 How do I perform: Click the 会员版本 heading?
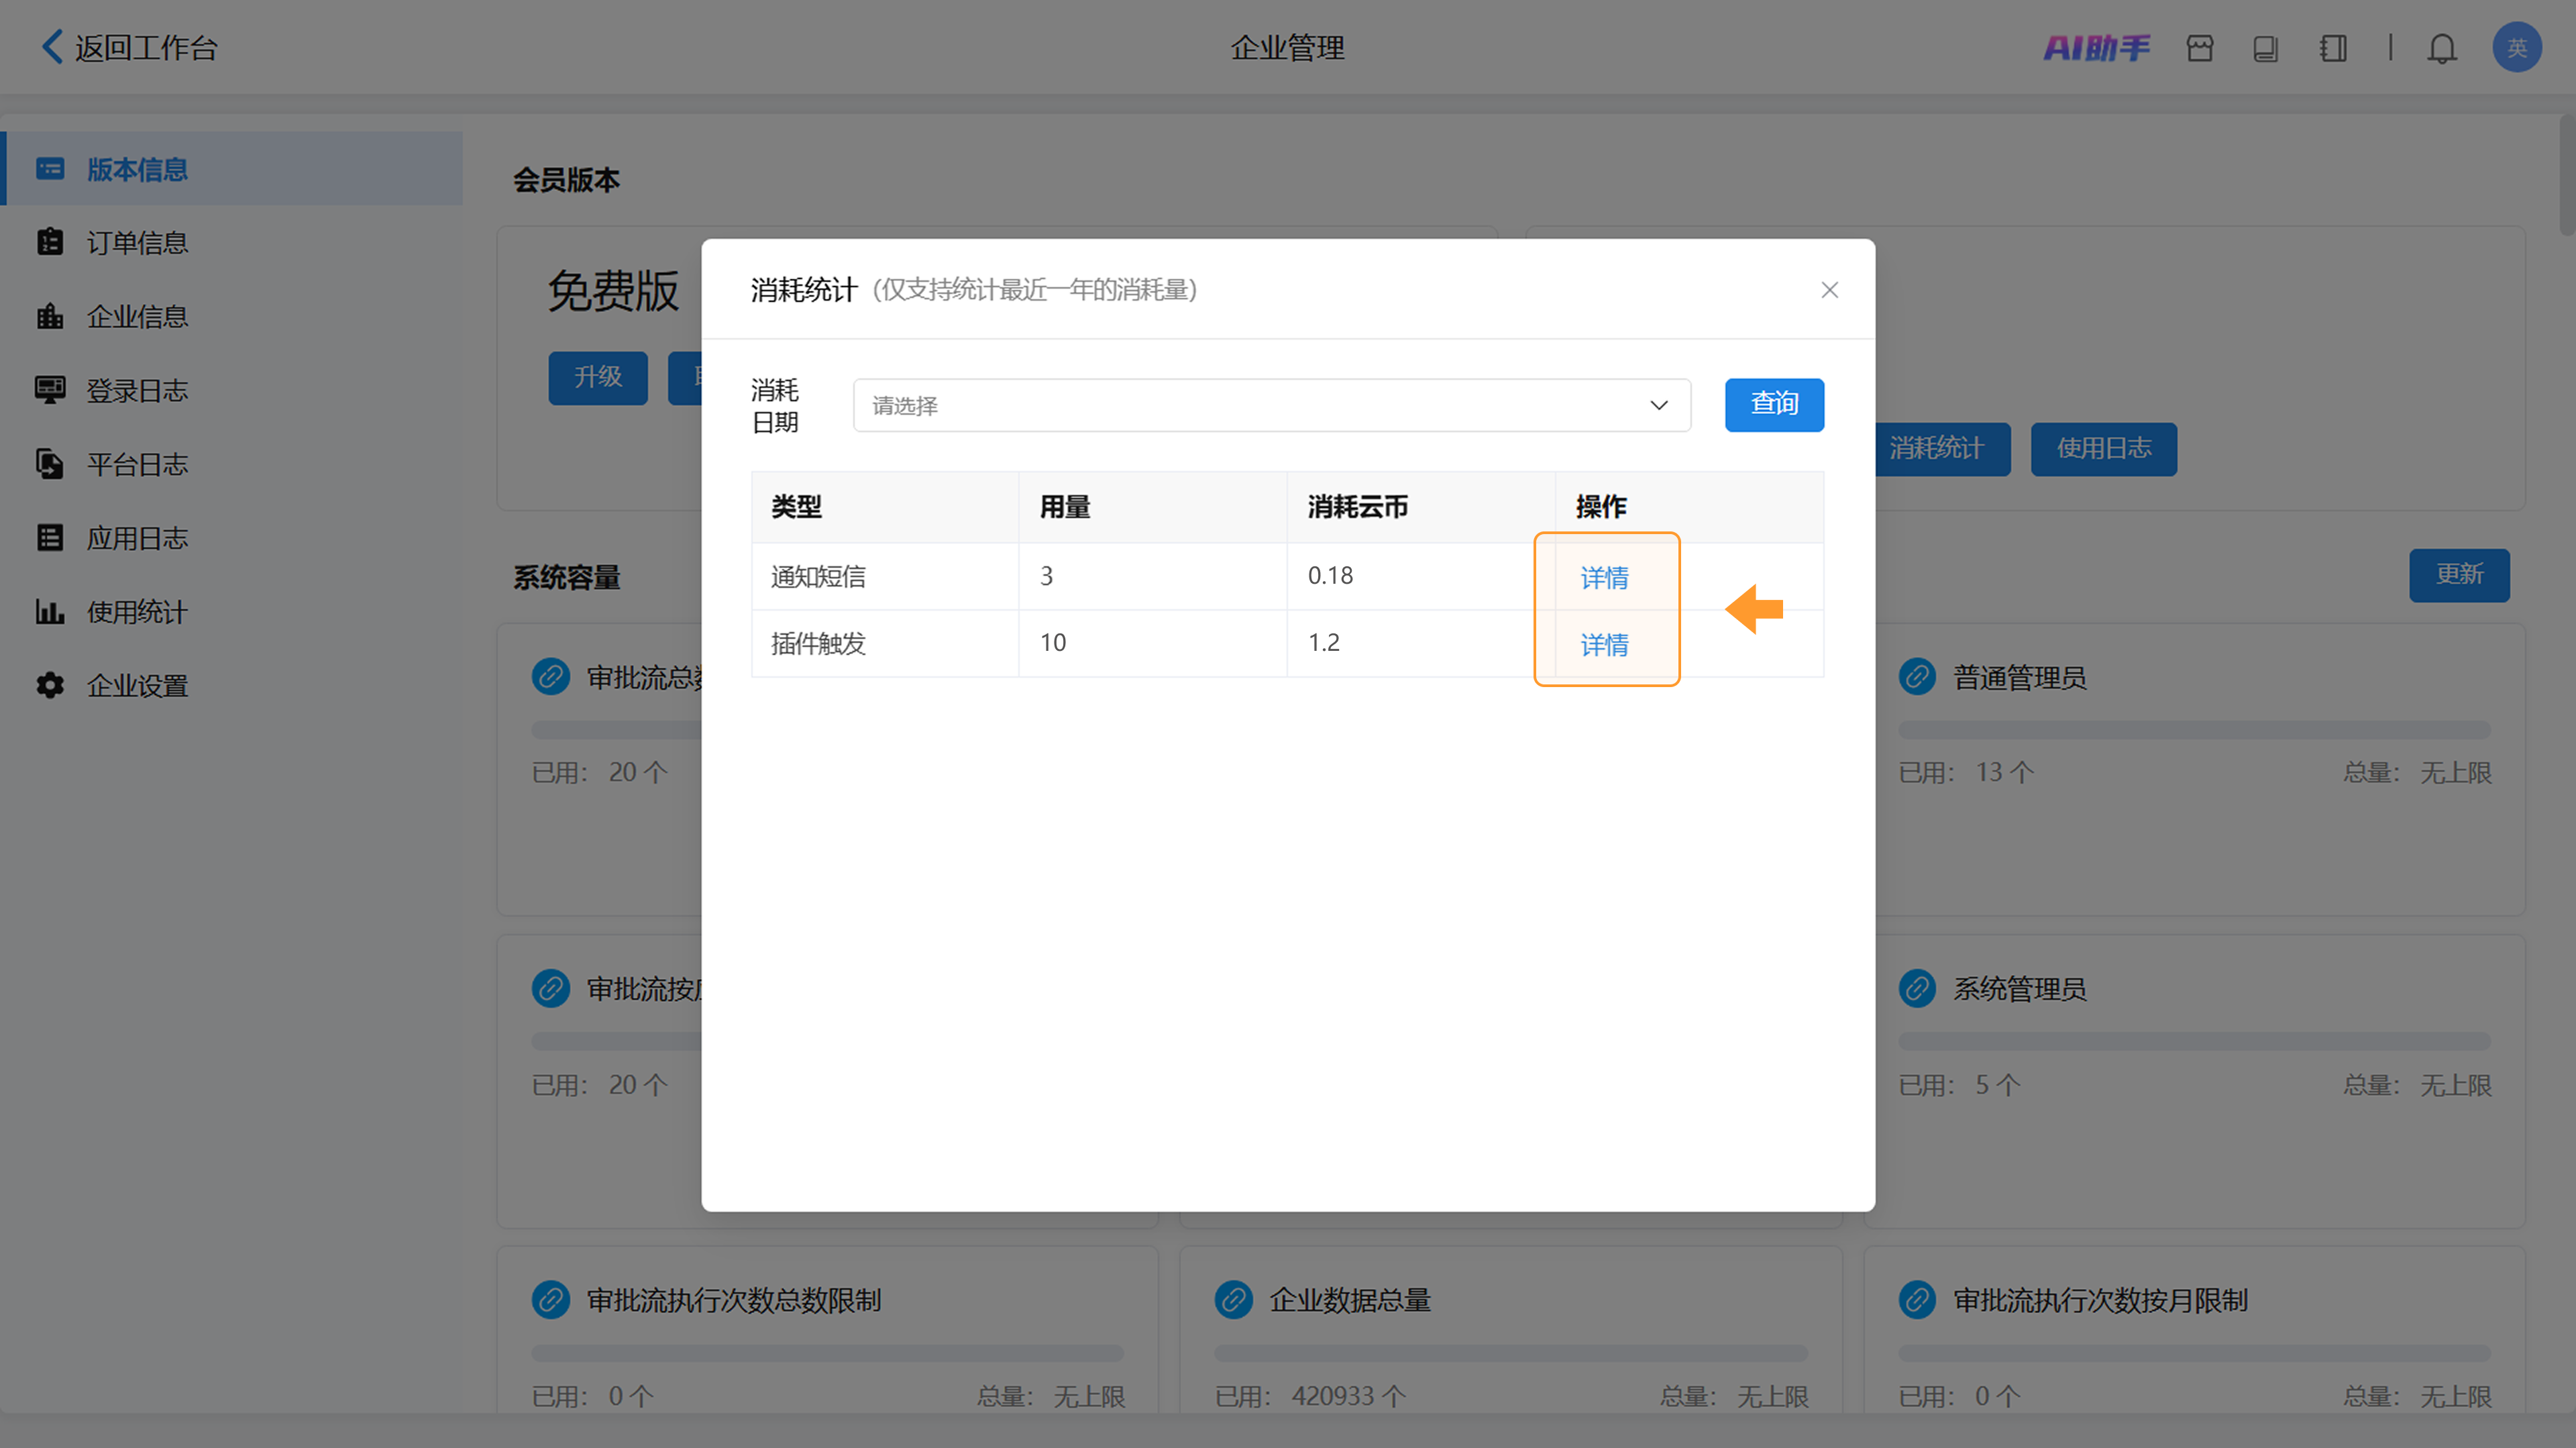tap(566, 179)
